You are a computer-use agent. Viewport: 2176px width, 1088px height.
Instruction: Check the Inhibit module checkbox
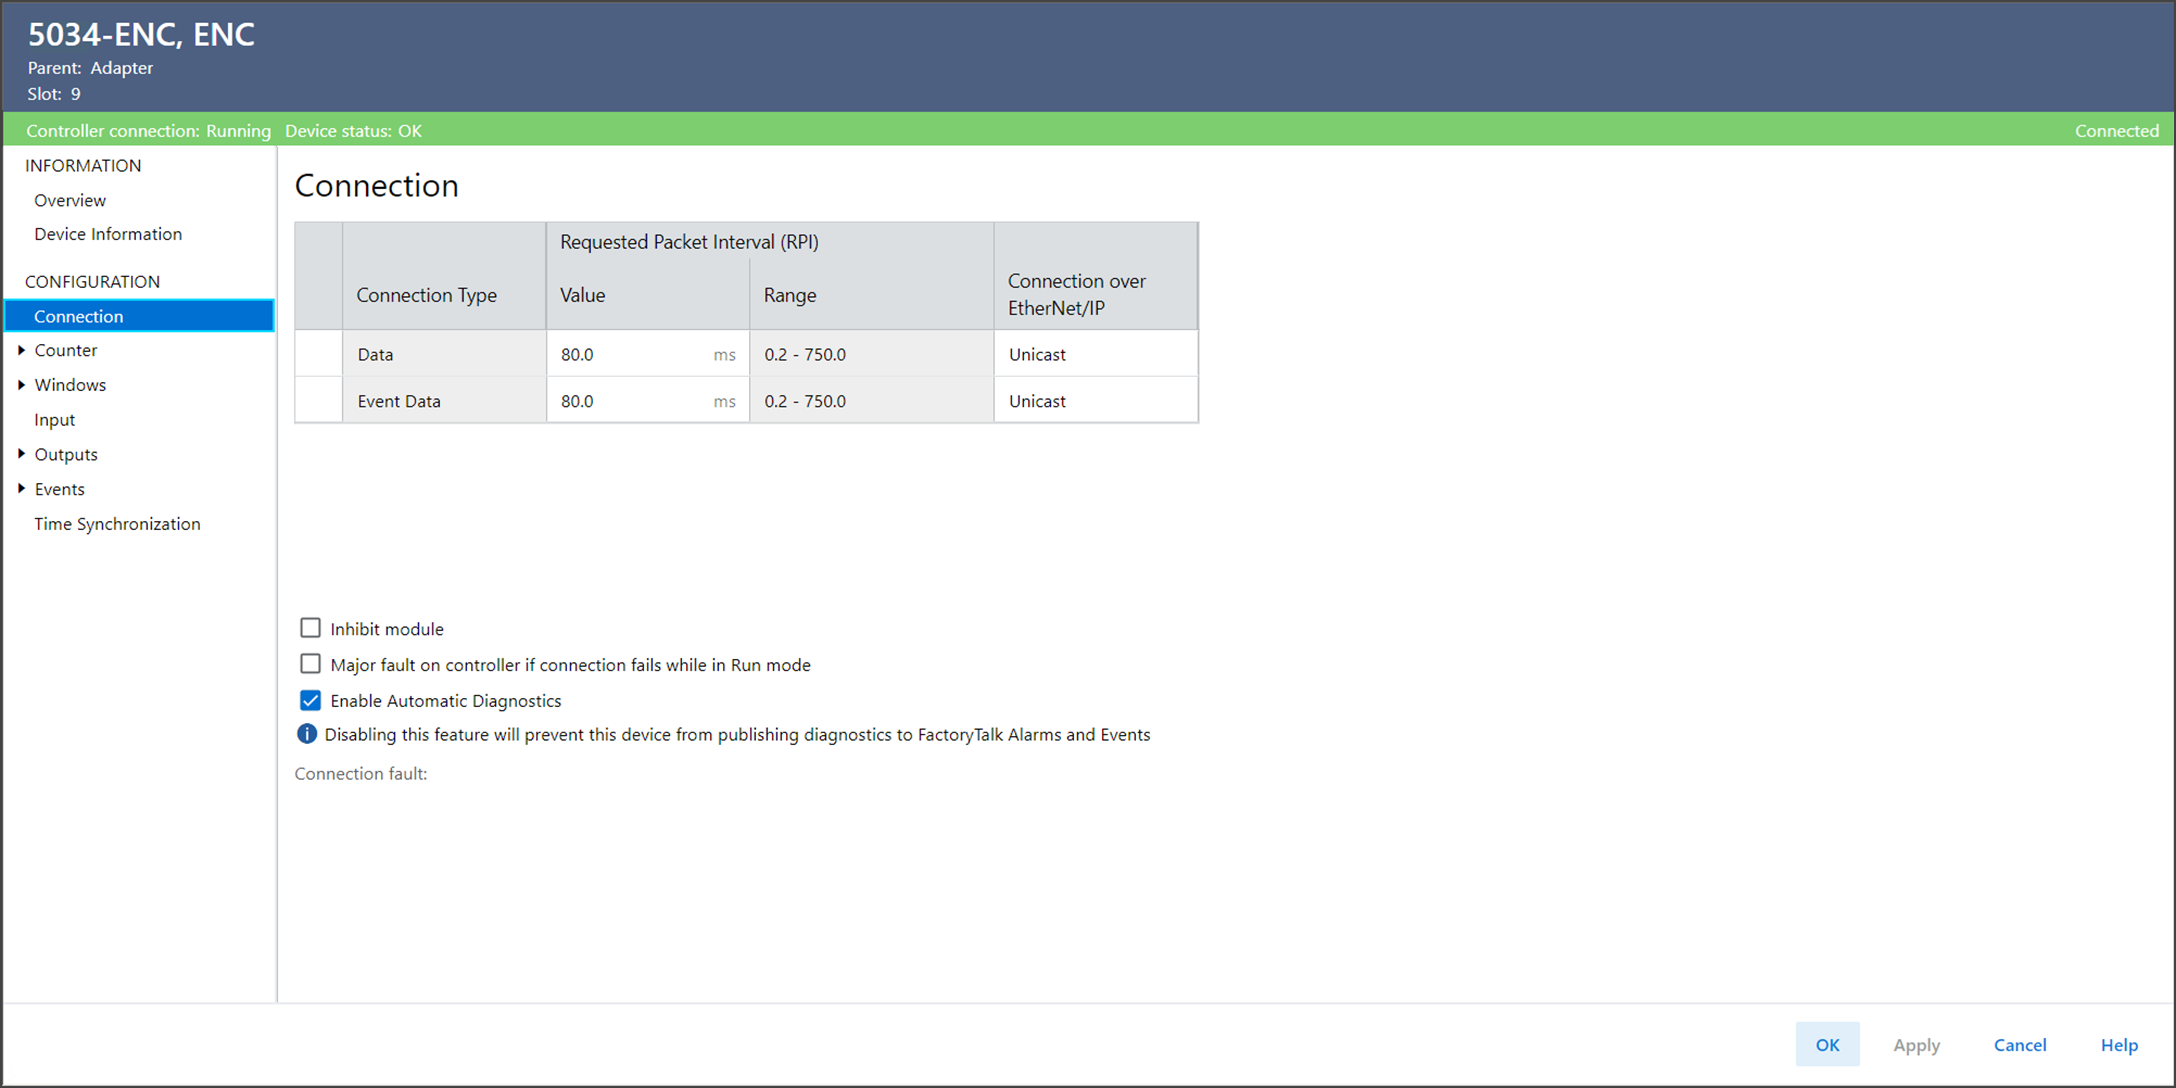pyautogui.click(x=310, y=628)
